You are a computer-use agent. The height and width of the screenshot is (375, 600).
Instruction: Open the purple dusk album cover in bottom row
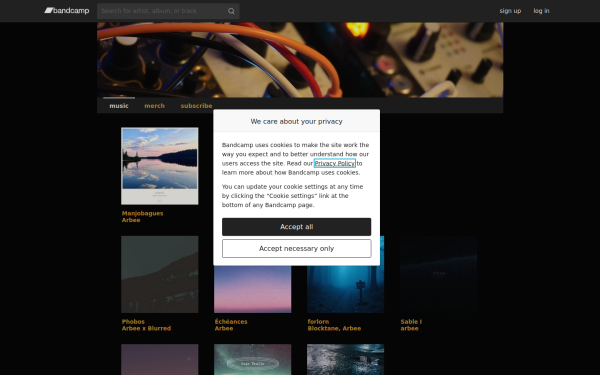click(160, 360)
